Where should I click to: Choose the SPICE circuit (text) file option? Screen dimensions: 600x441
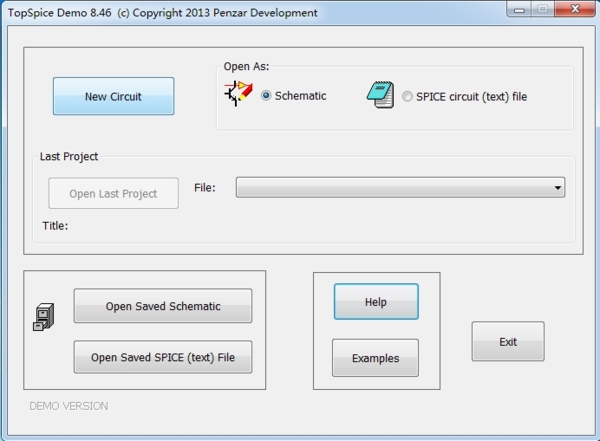point(408,97)
